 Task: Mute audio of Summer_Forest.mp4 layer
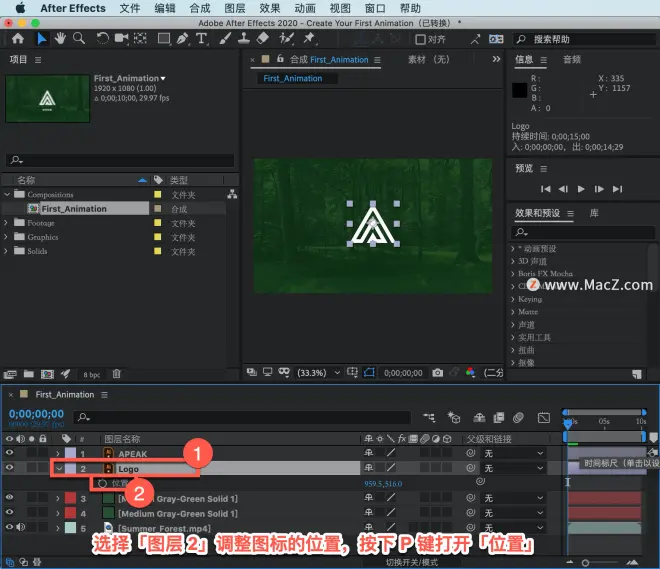point(20,527)
